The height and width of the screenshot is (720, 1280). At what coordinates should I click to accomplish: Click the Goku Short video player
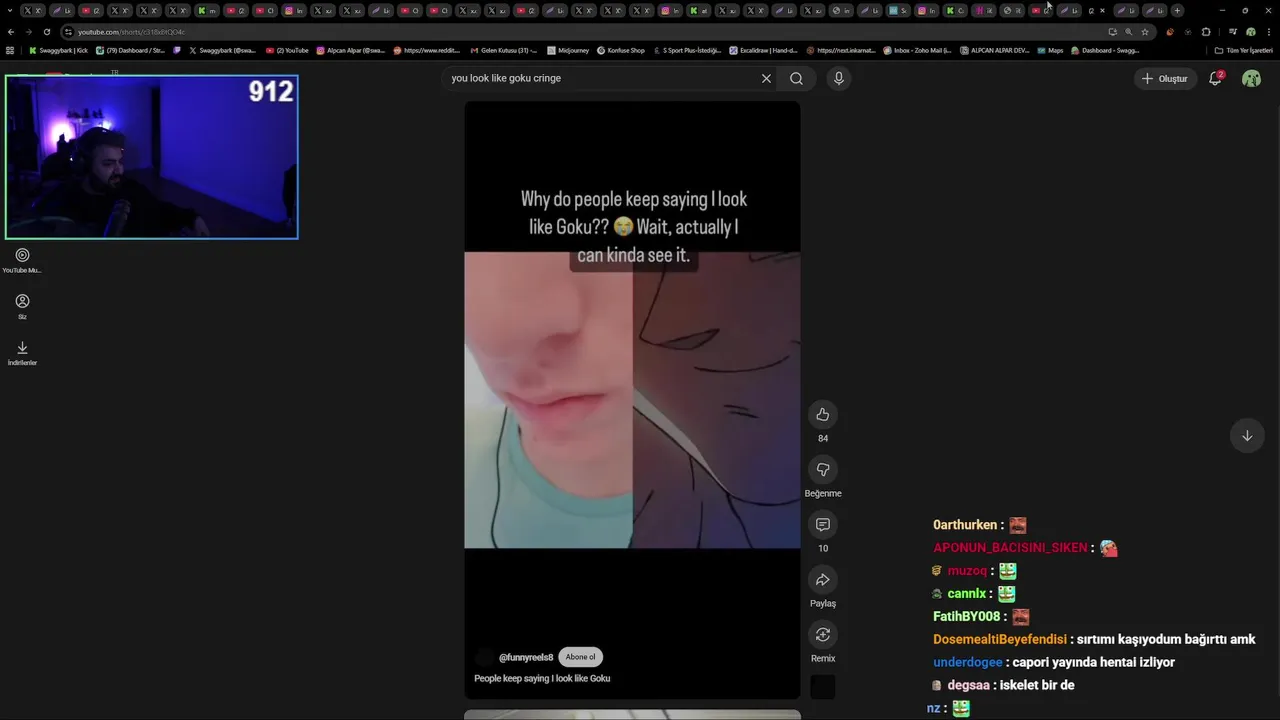632,400
